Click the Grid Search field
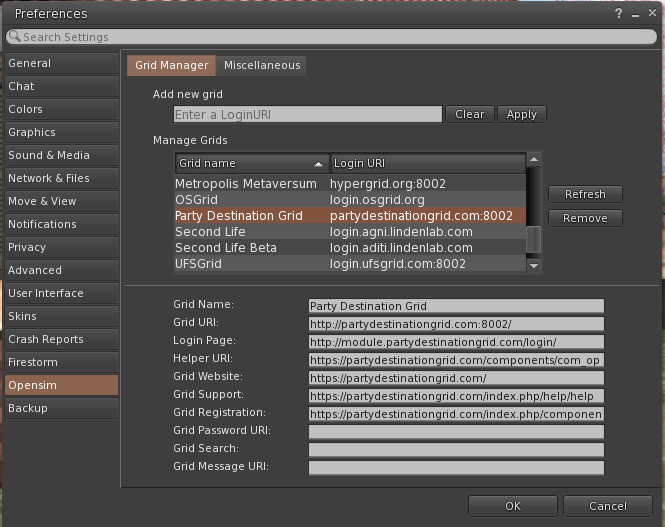This screenshot has height=527, width=665. (456, 450)
